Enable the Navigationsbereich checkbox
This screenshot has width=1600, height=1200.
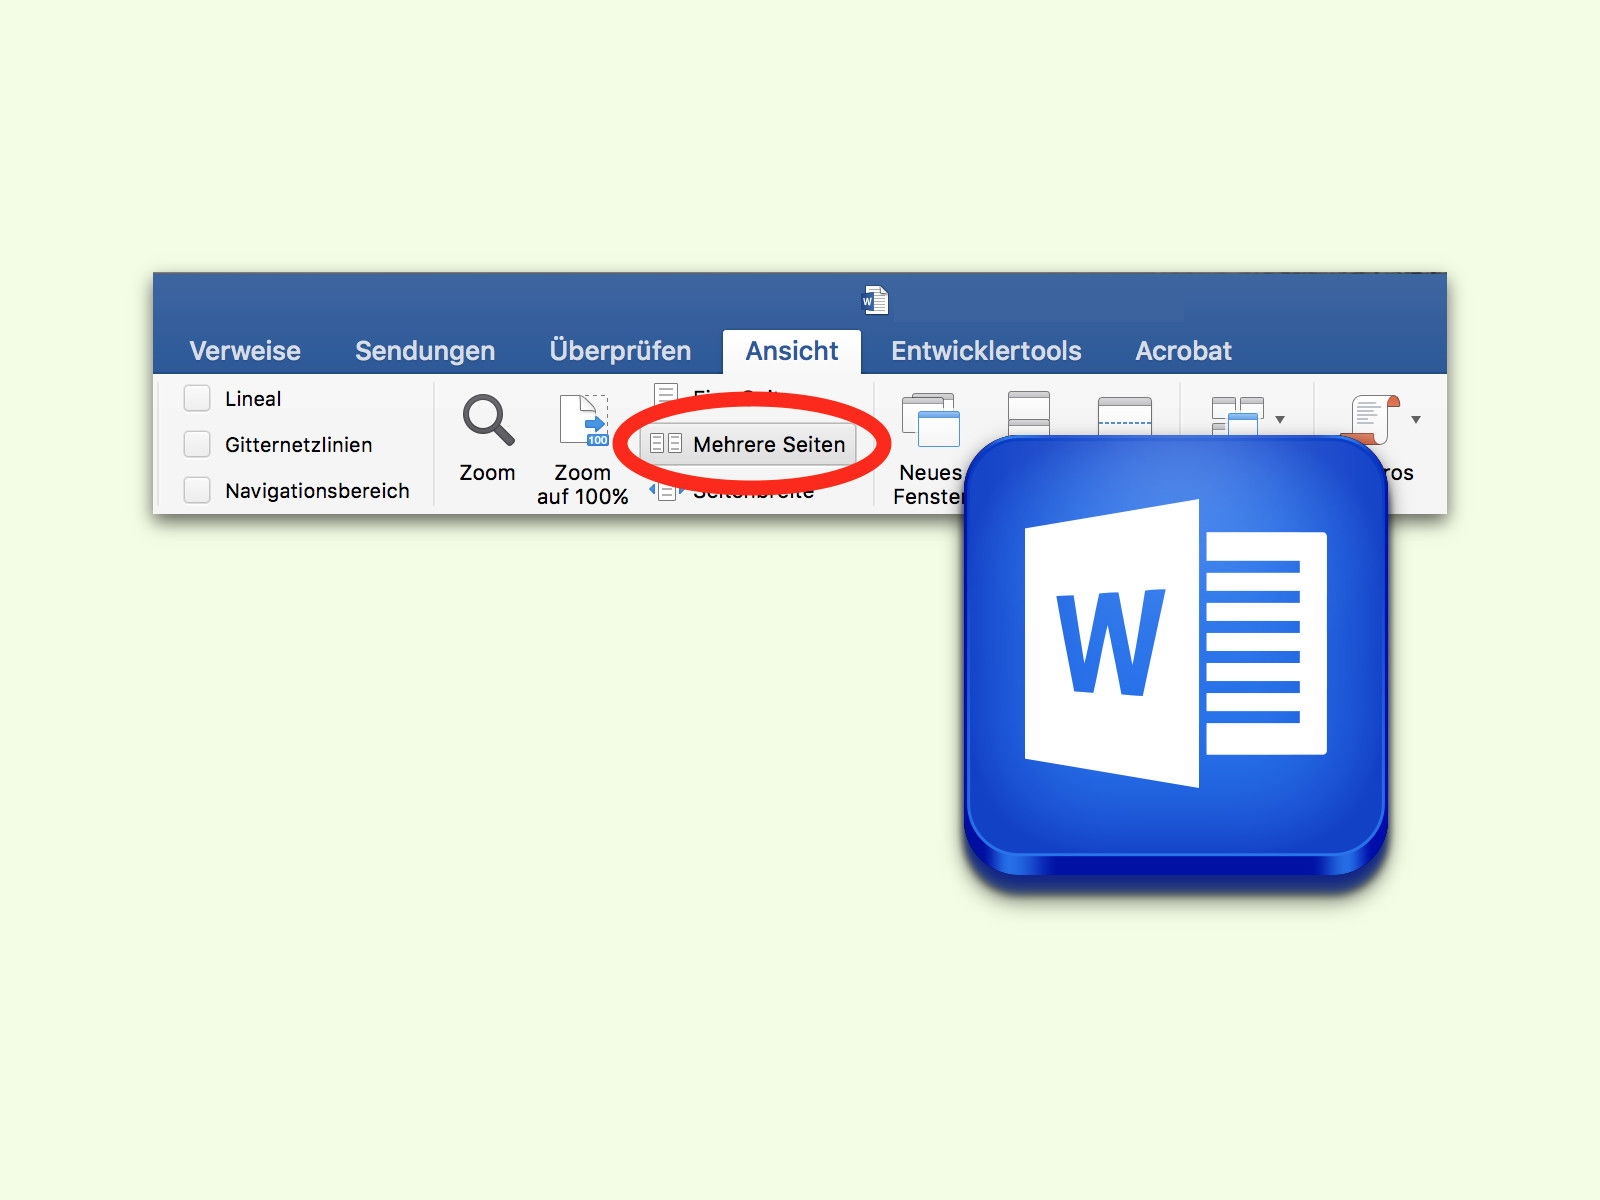(197, 490)
